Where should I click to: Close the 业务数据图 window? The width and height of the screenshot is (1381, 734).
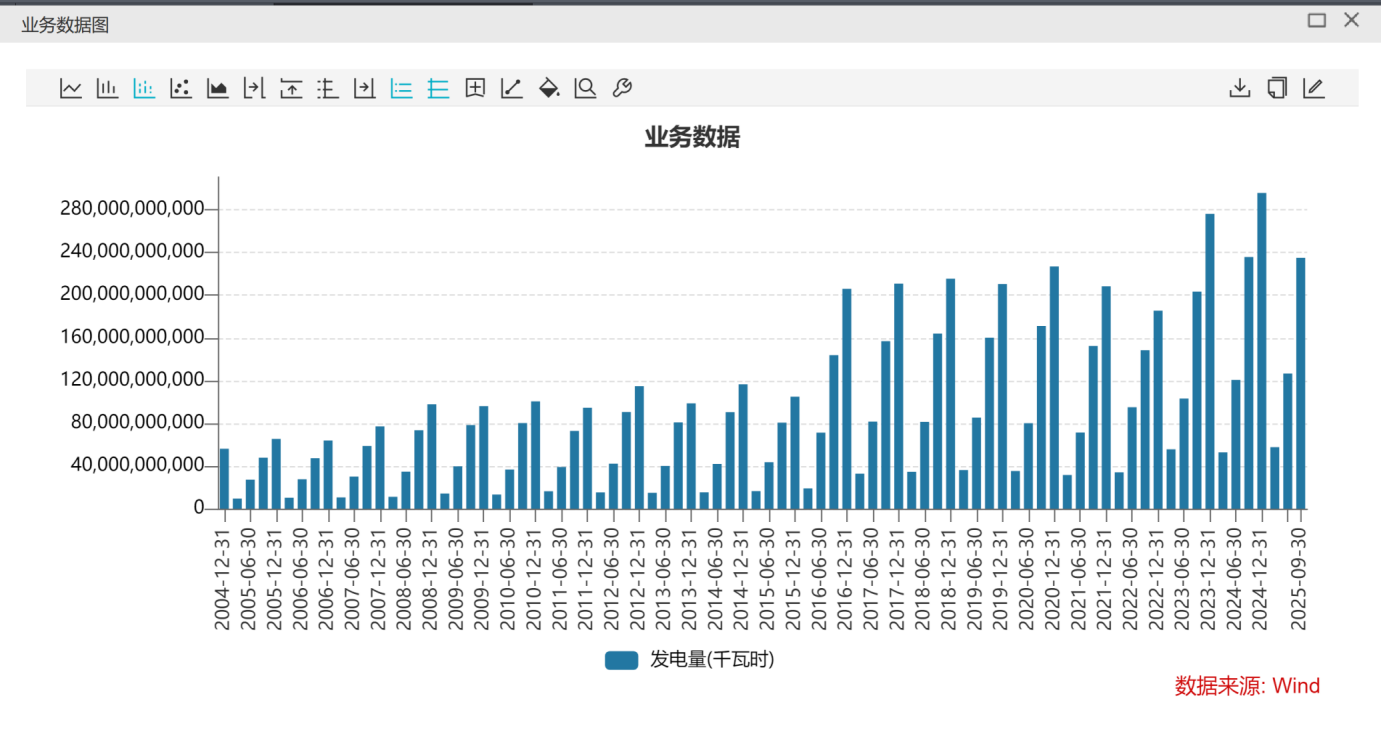click(x=1352, y=20)
